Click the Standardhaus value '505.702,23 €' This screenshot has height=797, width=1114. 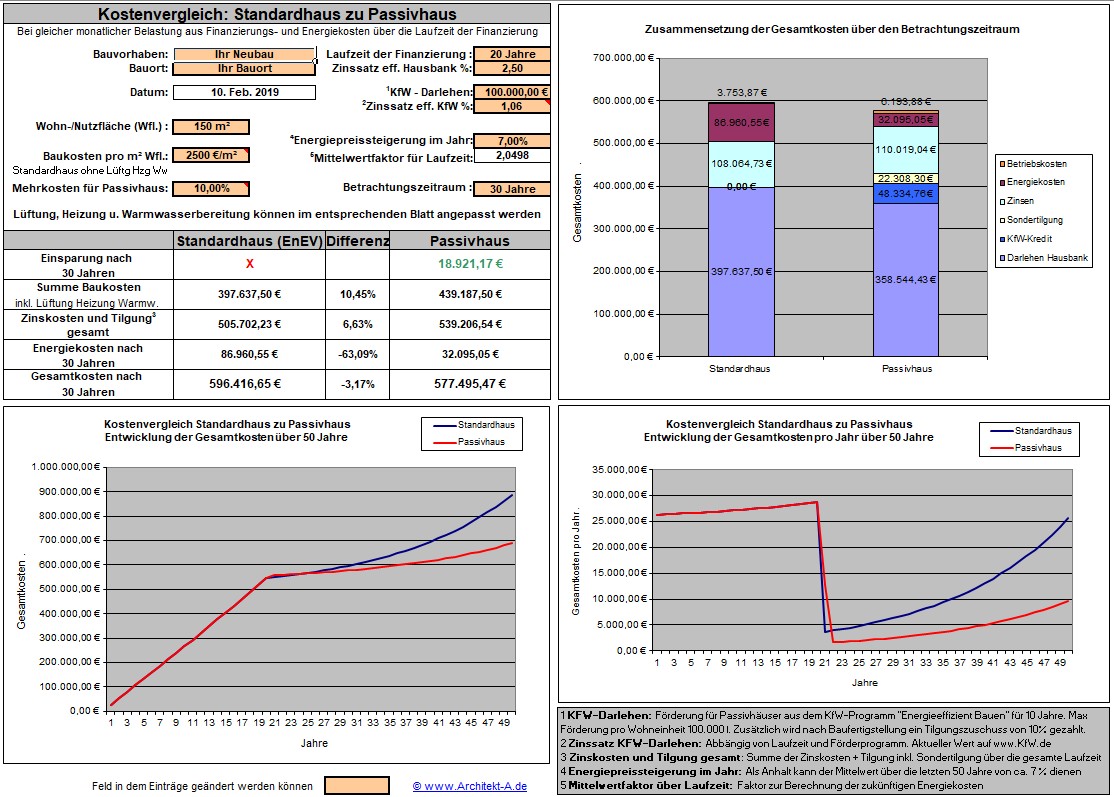(249, 325)
